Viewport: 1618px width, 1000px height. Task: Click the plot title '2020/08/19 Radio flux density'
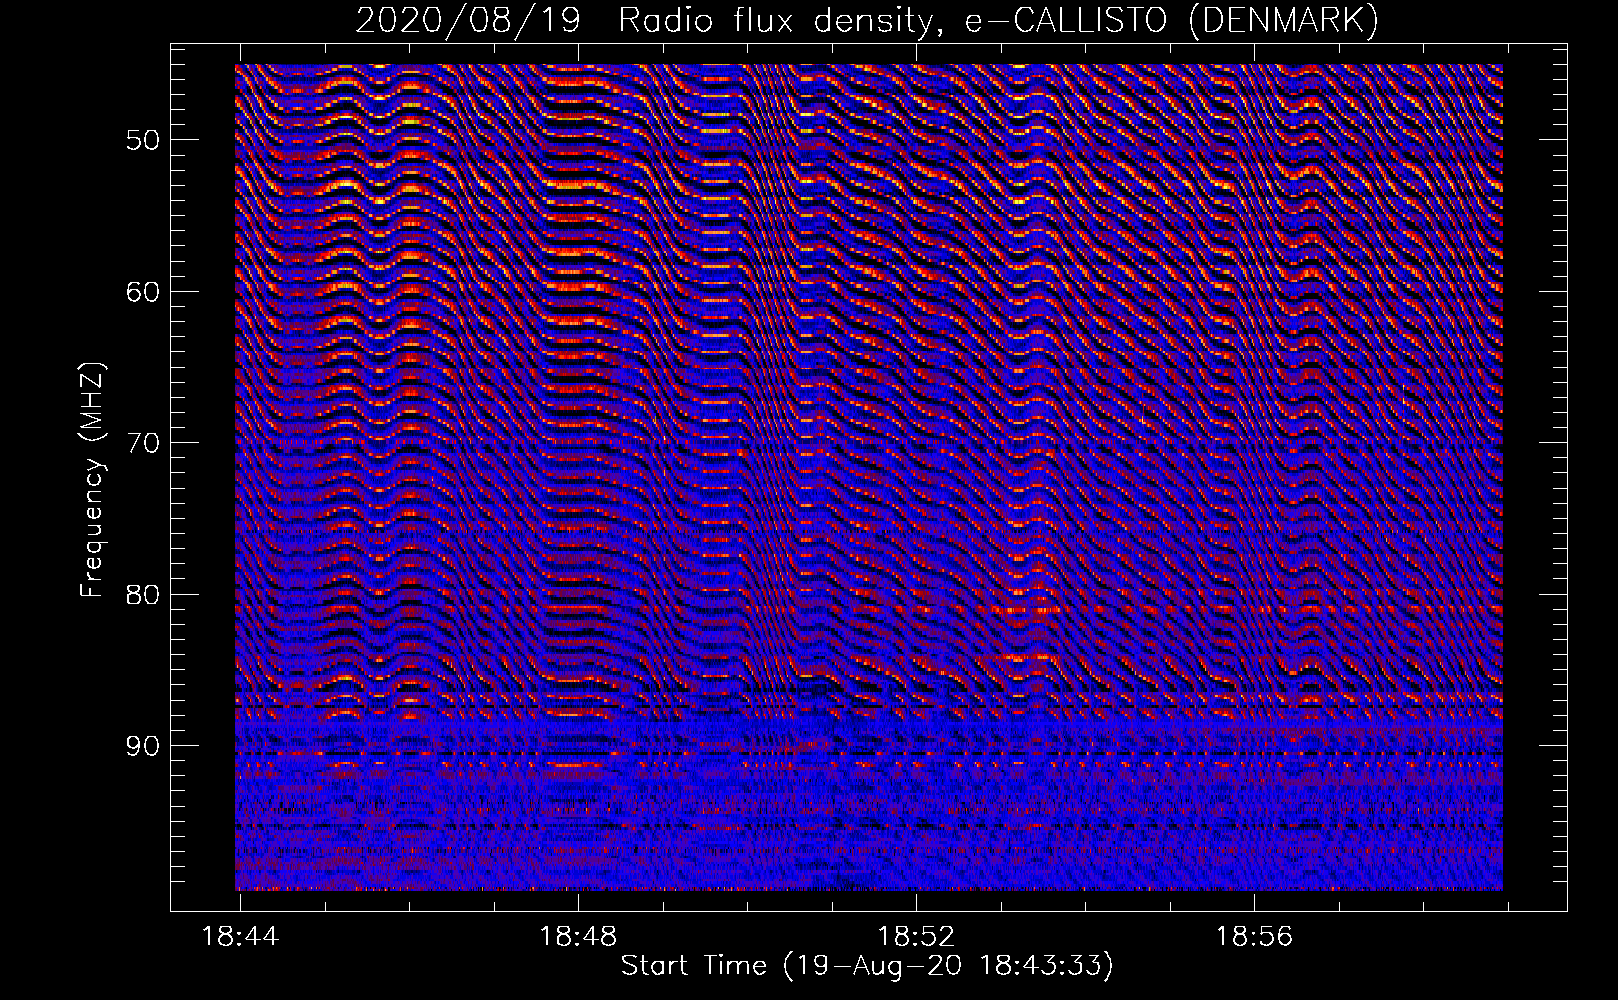(x=867, y=20)
